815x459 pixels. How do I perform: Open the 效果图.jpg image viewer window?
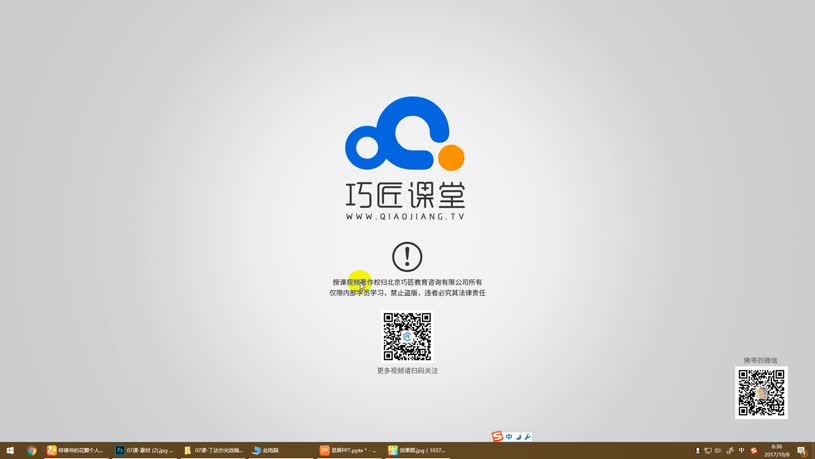(417, 451)
